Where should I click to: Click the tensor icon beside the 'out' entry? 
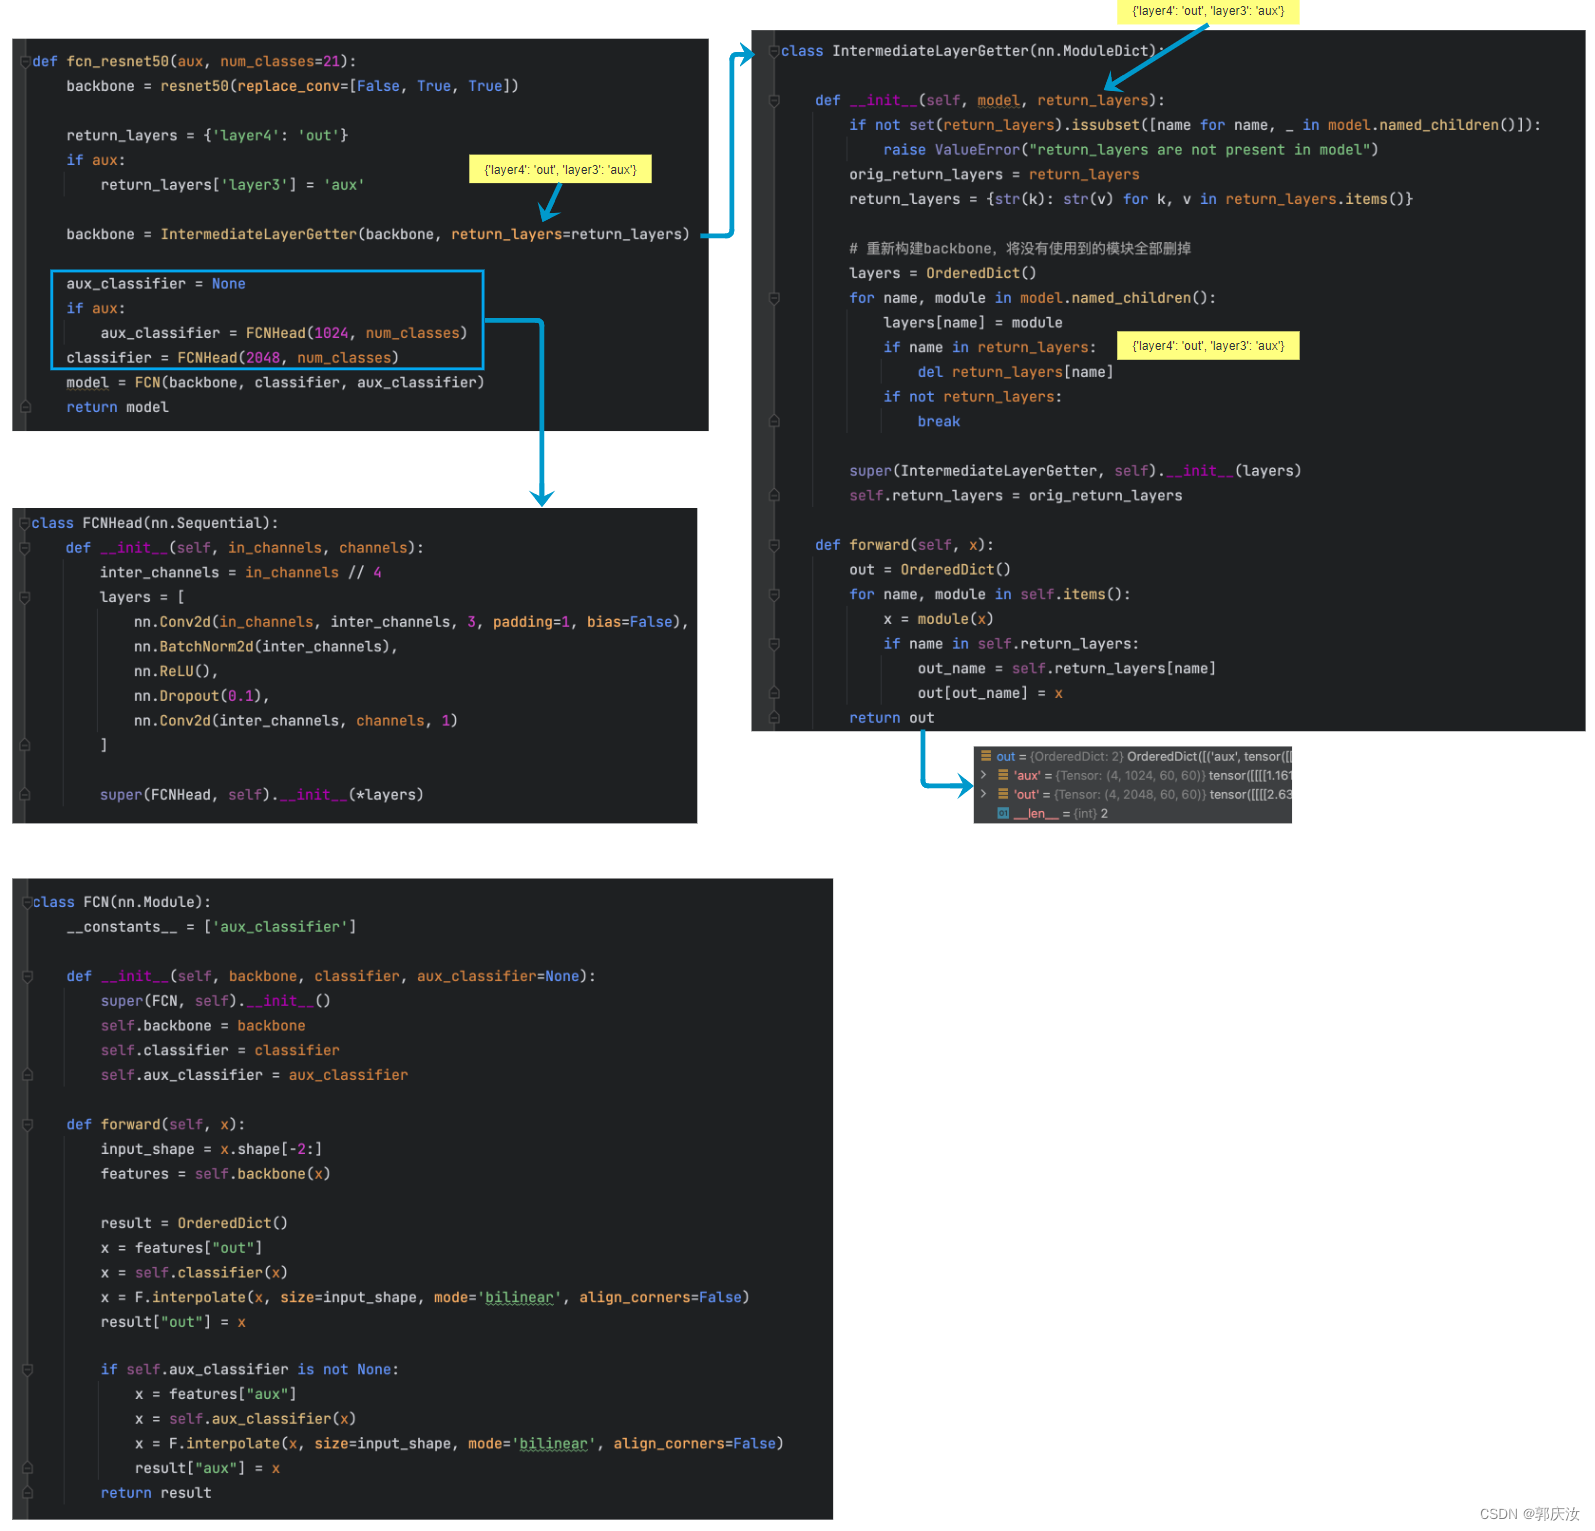click(1003, 794)
